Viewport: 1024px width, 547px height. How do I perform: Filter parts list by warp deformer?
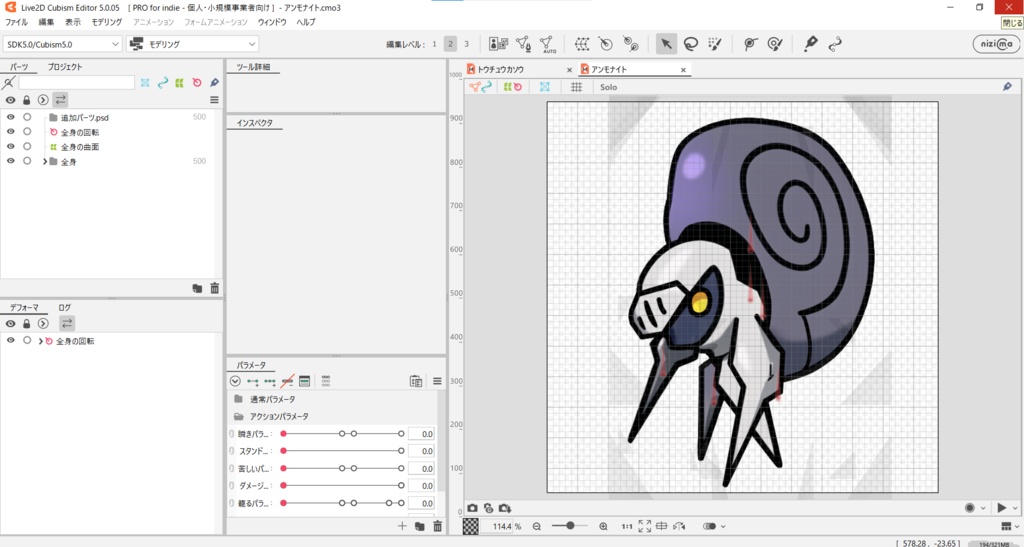point(179,83)
